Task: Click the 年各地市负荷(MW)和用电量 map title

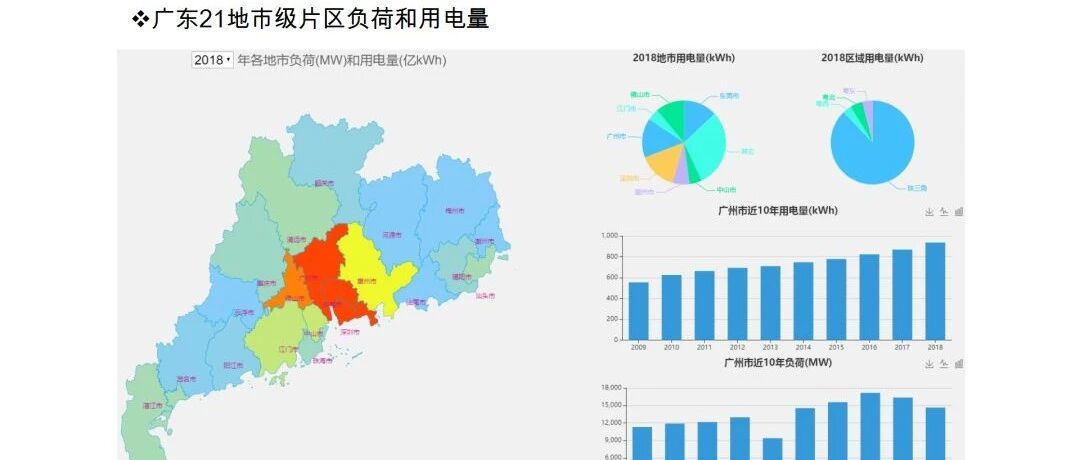Action: pos(342,61)
